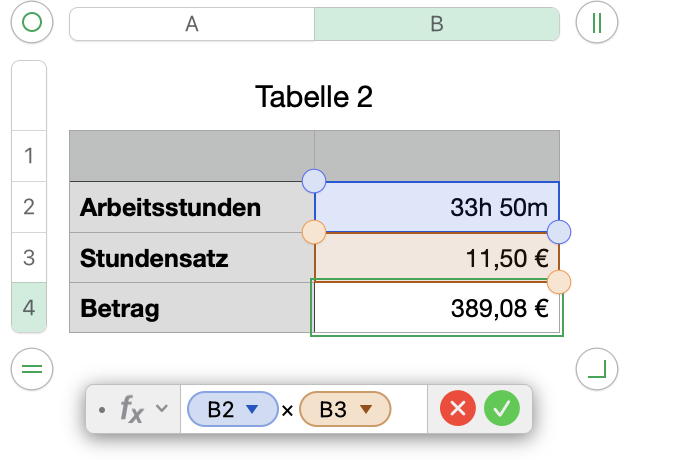Select row 4 header

[x=28, y=309]
